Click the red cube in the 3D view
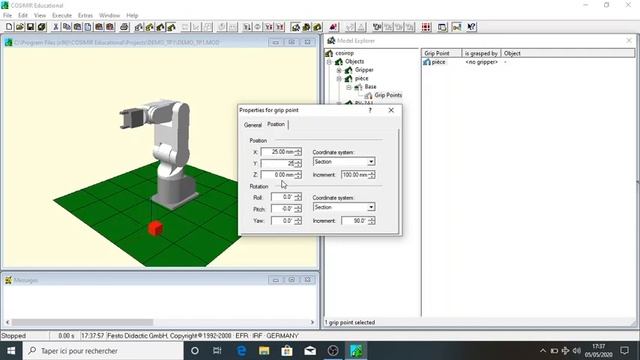The height and width of the screenshot is (360, 640). click(x=155, y=228)
